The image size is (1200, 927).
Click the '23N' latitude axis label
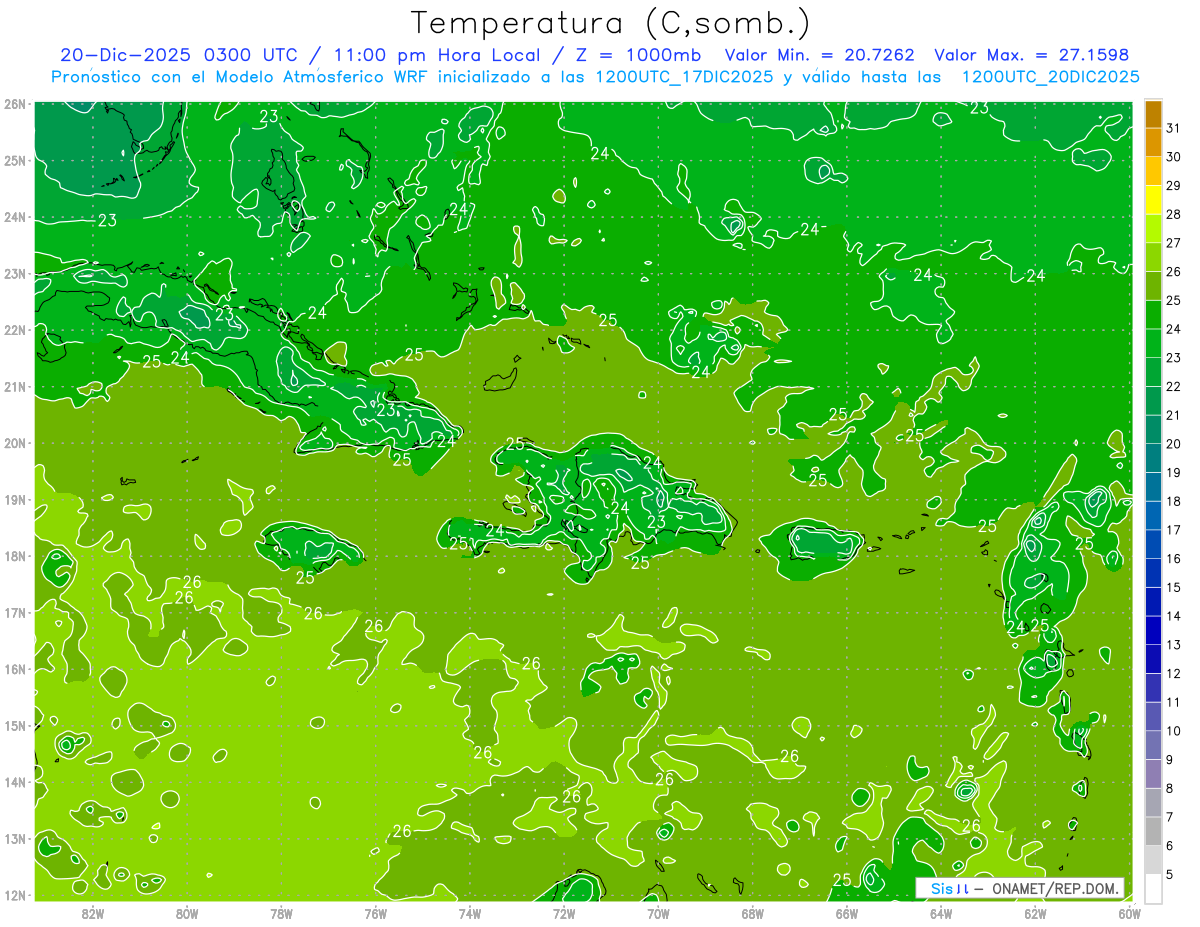tap(15, 273)
